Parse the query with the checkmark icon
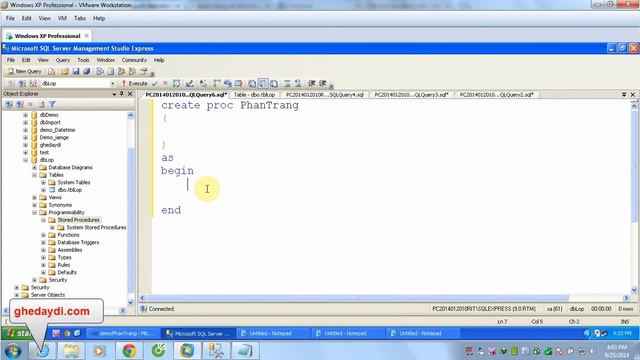640x360 pixels. point(155,83)
